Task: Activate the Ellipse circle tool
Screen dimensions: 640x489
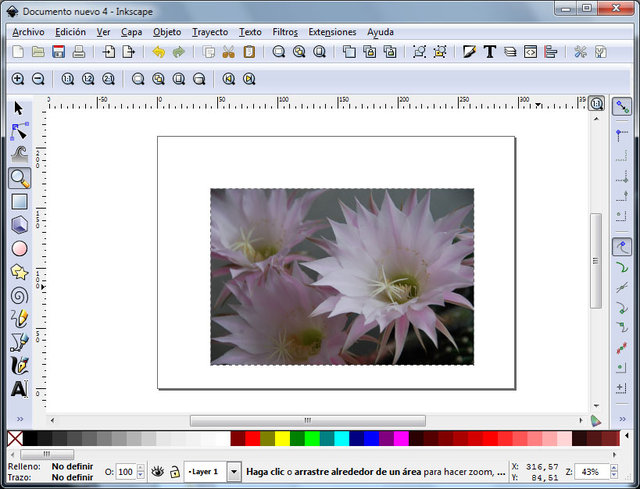Action: pos(18,248)
